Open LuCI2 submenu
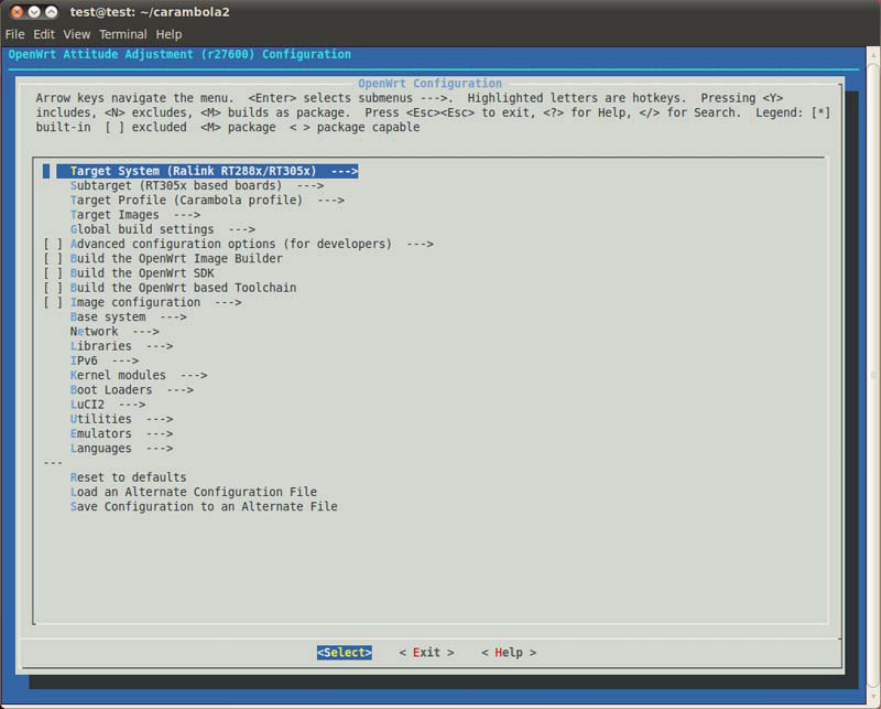Screen dimensions: 881x709 click(x=107, y=405)
